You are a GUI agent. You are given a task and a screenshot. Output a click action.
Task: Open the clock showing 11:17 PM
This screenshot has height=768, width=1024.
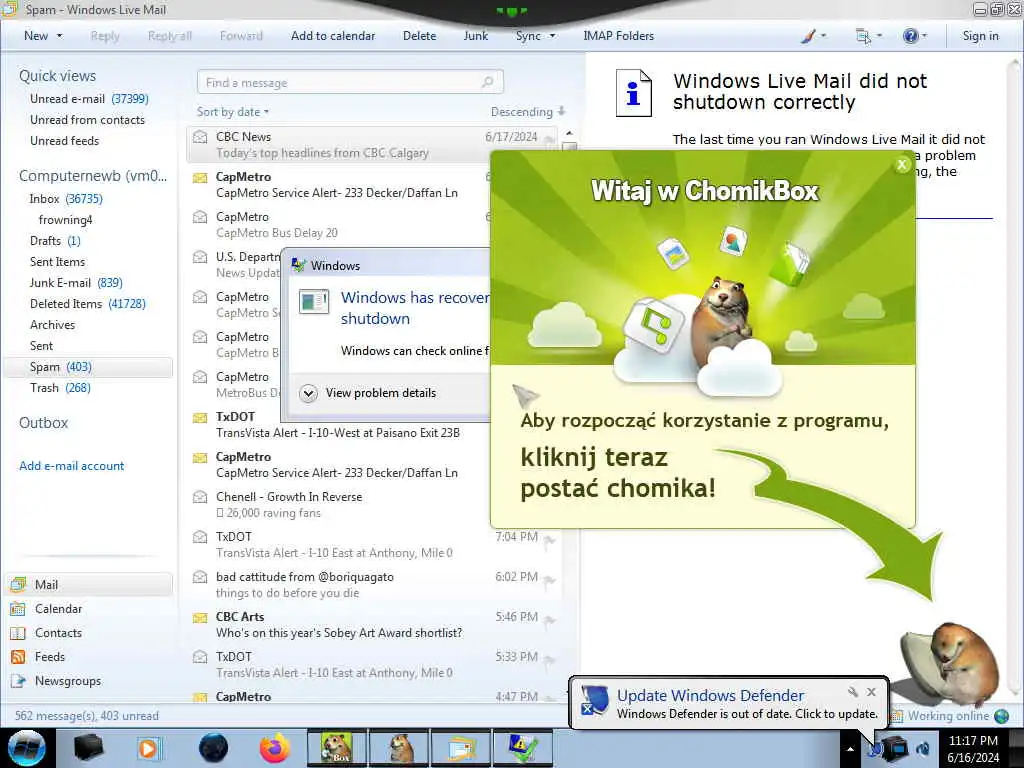click(x=973, y=749)
